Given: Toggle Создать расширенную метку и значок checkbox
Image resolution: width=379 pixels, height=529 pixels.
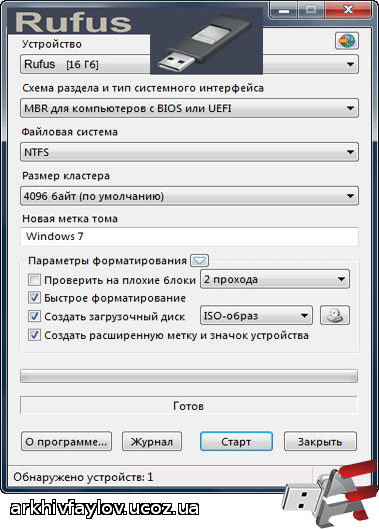Looking at the screenshot, I should tap(34, 335).
